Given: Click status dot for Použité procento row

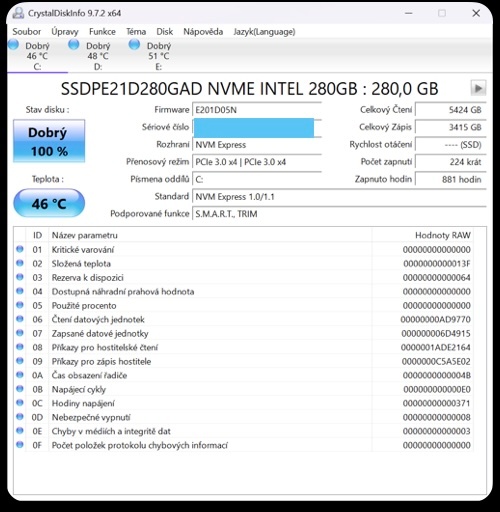Looking at the screenshot, I should click(x=20, y=305).
